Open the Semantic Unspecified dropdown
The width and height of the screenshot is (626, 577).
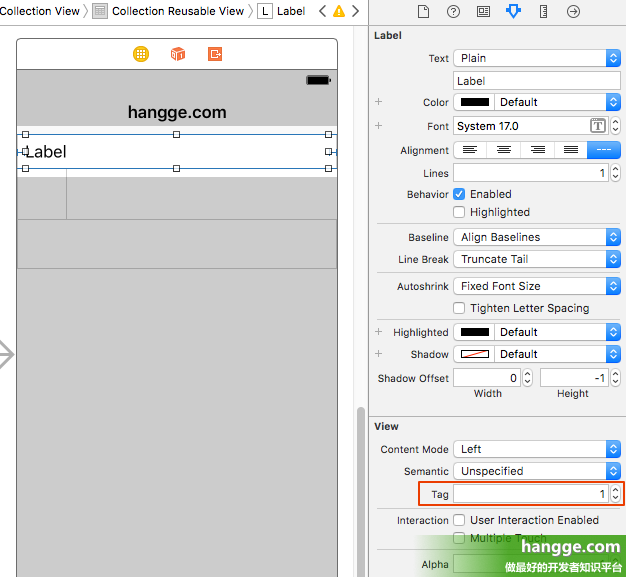click(537, 471)
